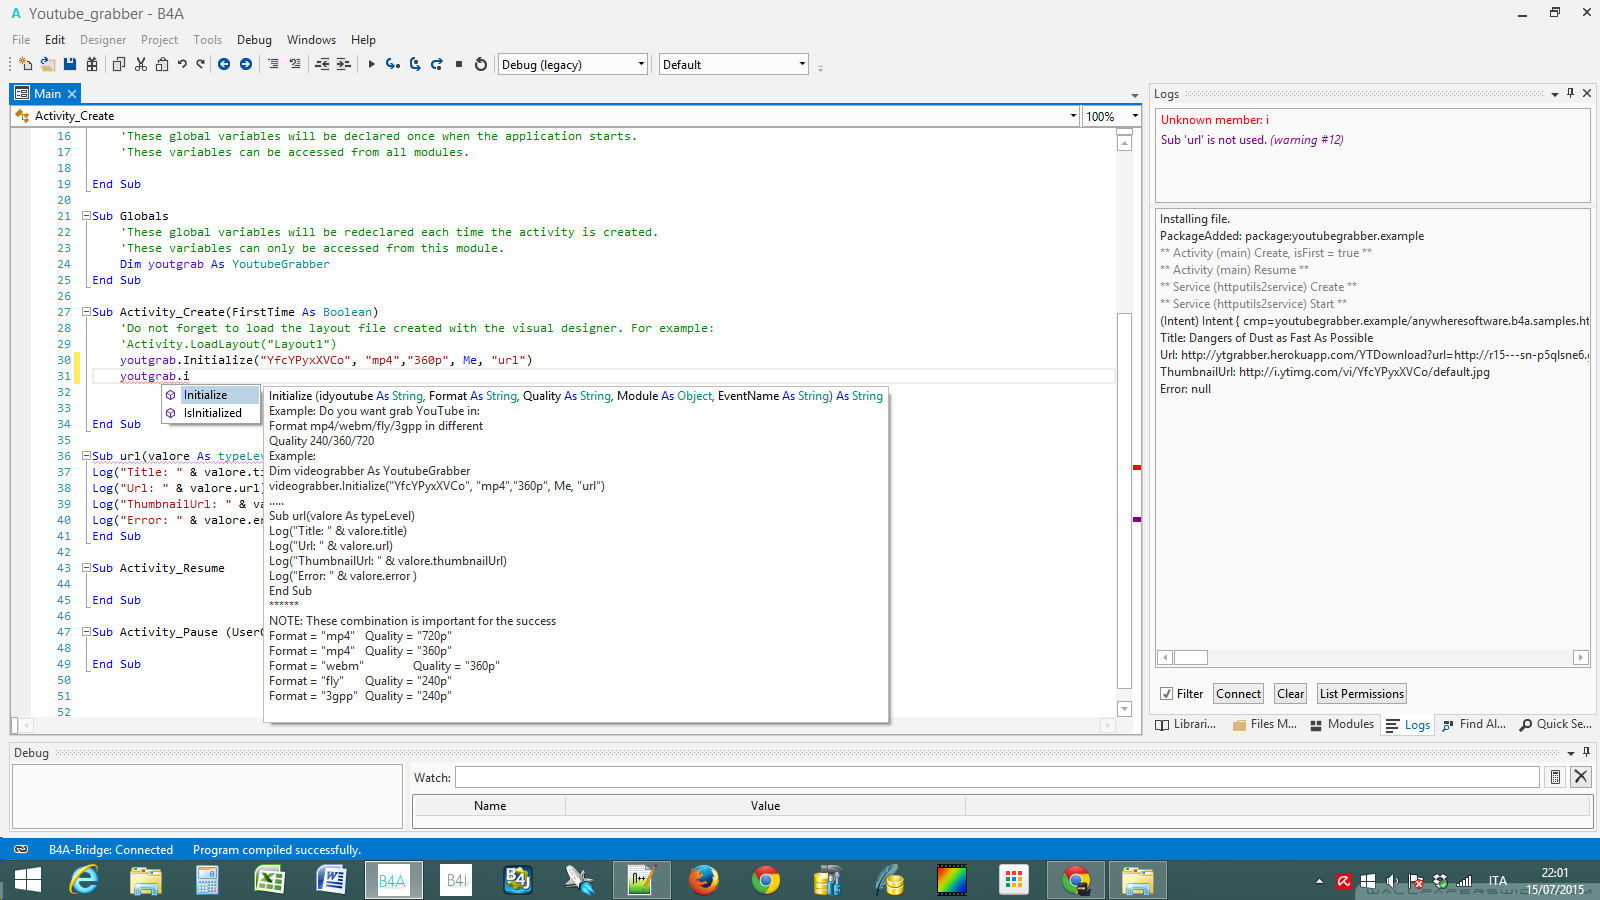Click the Paste clipboard icon
Image resolution: width=1600 pixels, height=900 pixels.
162,64
